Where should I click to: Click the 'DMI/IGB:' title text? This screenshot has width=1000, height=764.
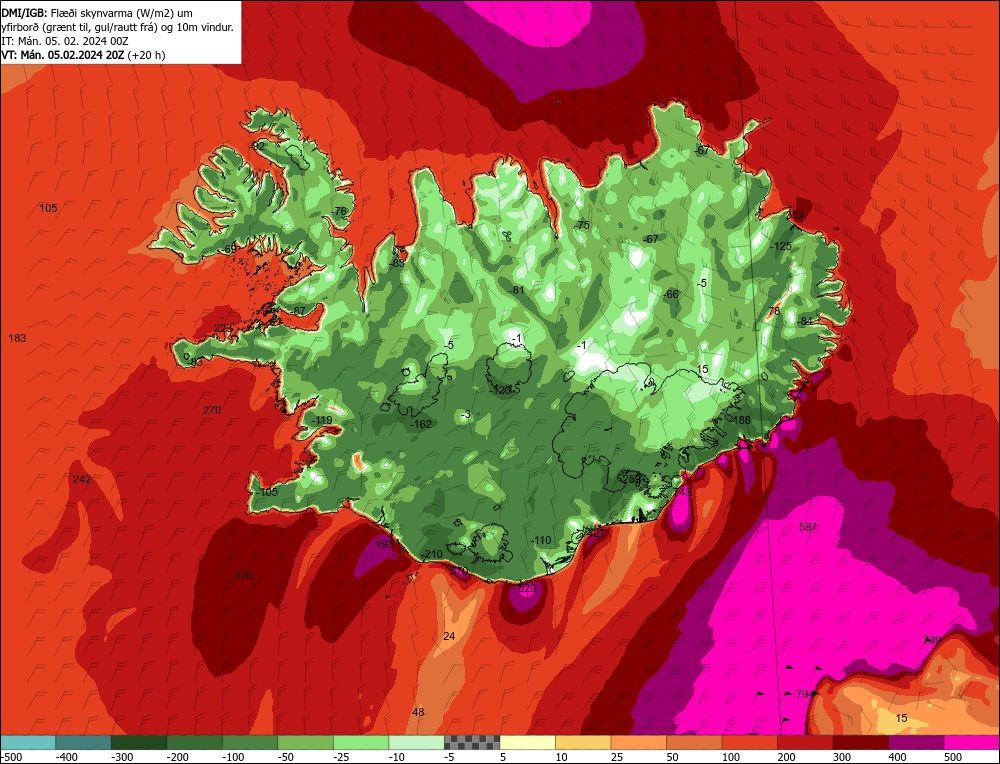point(25,12)
